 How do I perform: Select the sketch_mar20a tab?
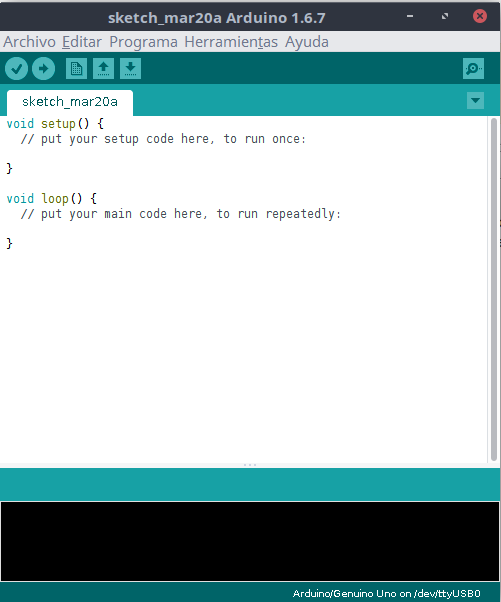pyautogui.click(x=70, y=102)
